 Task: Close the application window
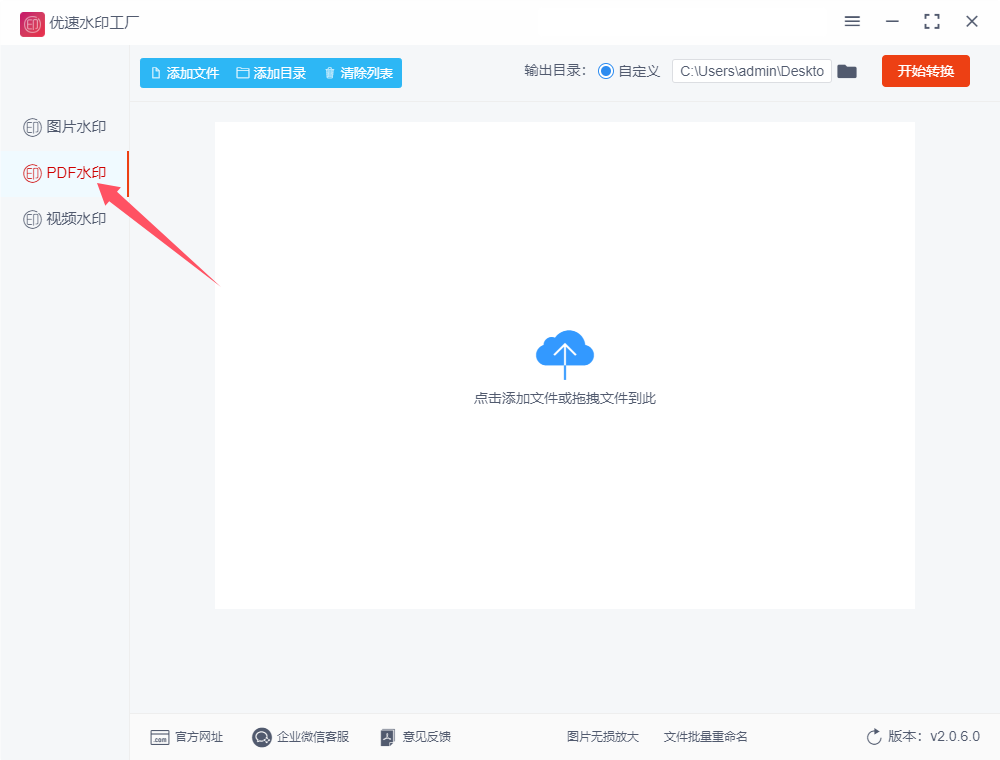[x=972, y=22]
